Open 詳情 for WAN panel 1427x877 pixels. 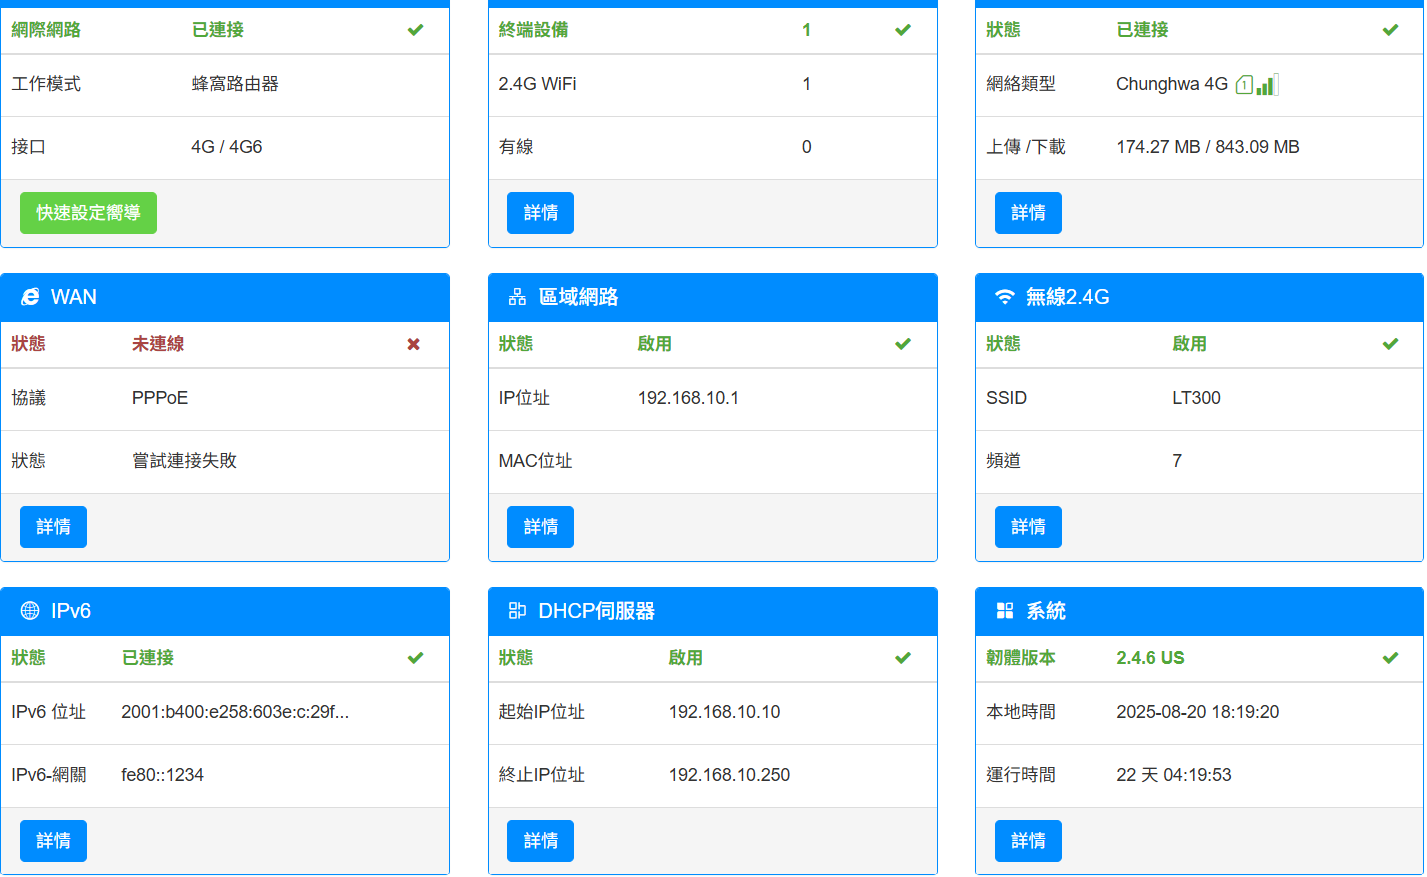coord(53,527)
